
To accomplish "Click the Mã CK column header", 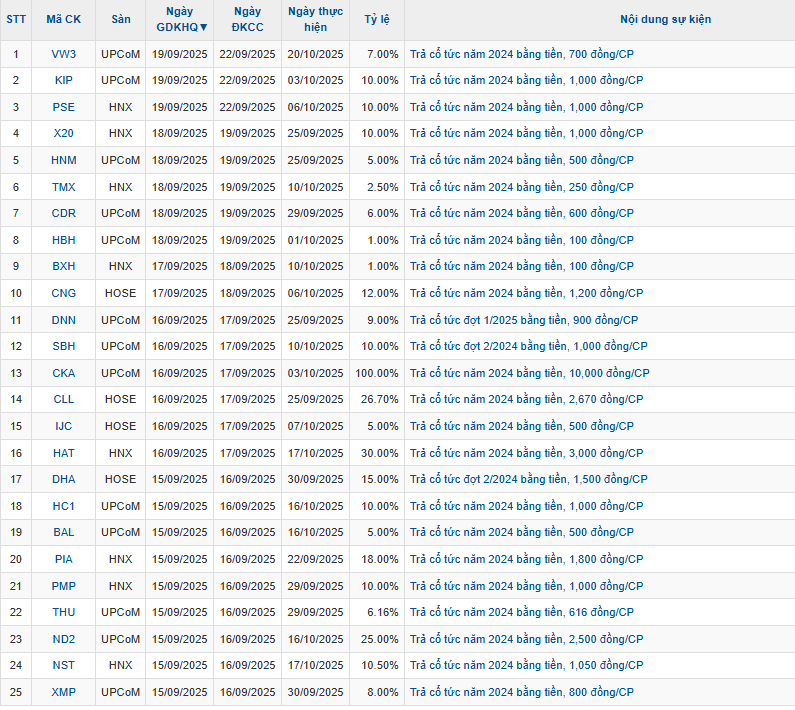I will [64, 19].
